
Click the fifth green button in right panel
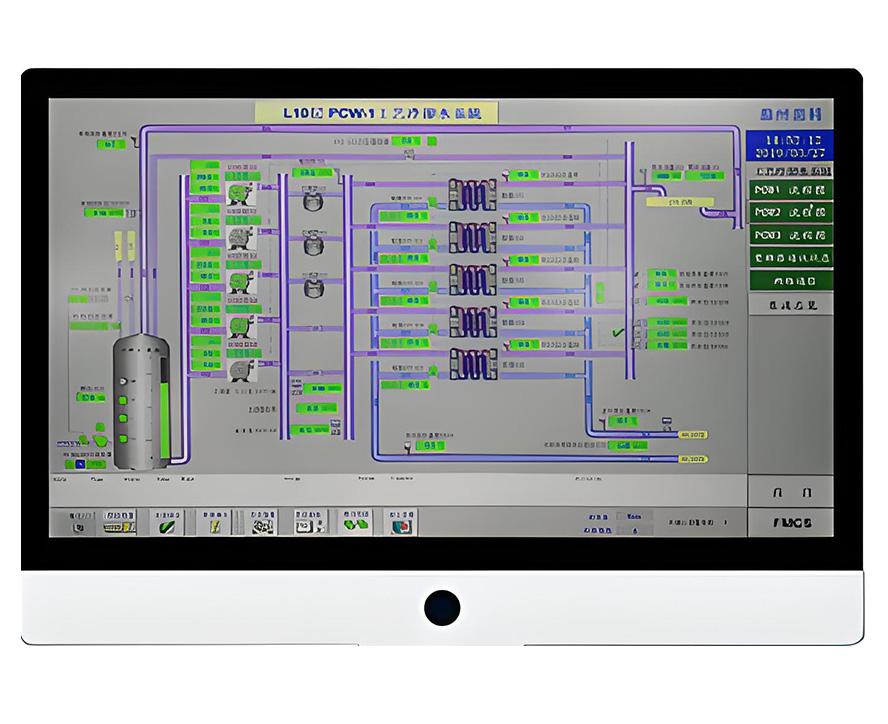point(790,281)
